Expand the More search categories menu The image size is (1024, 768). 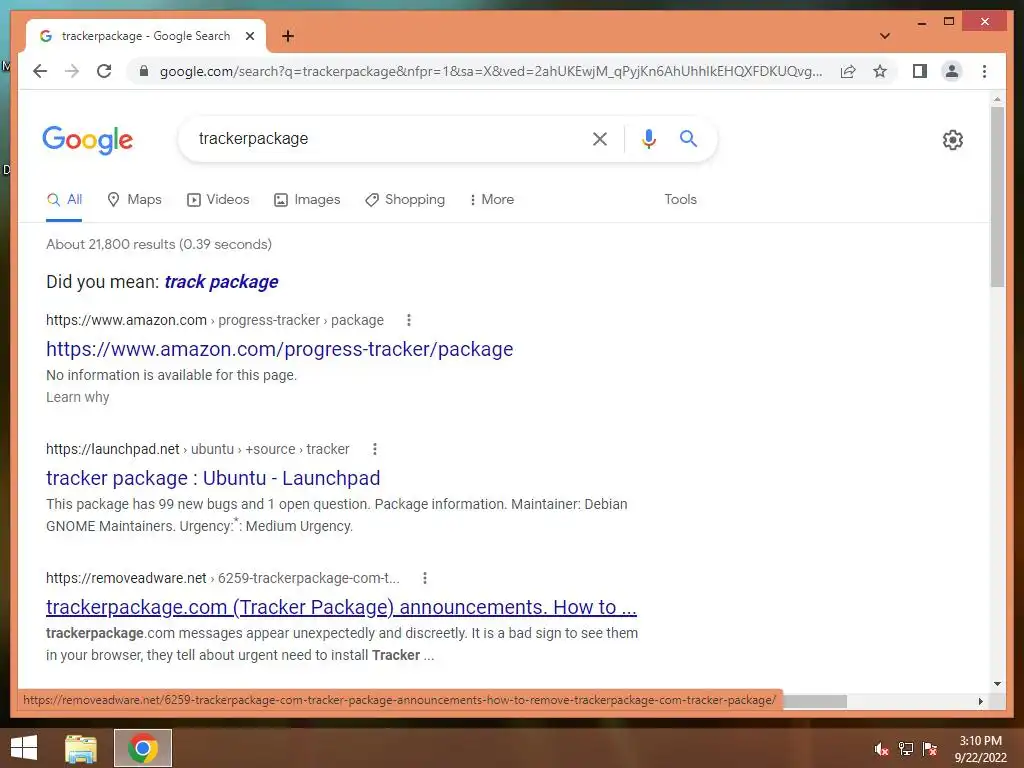point(492,200)
